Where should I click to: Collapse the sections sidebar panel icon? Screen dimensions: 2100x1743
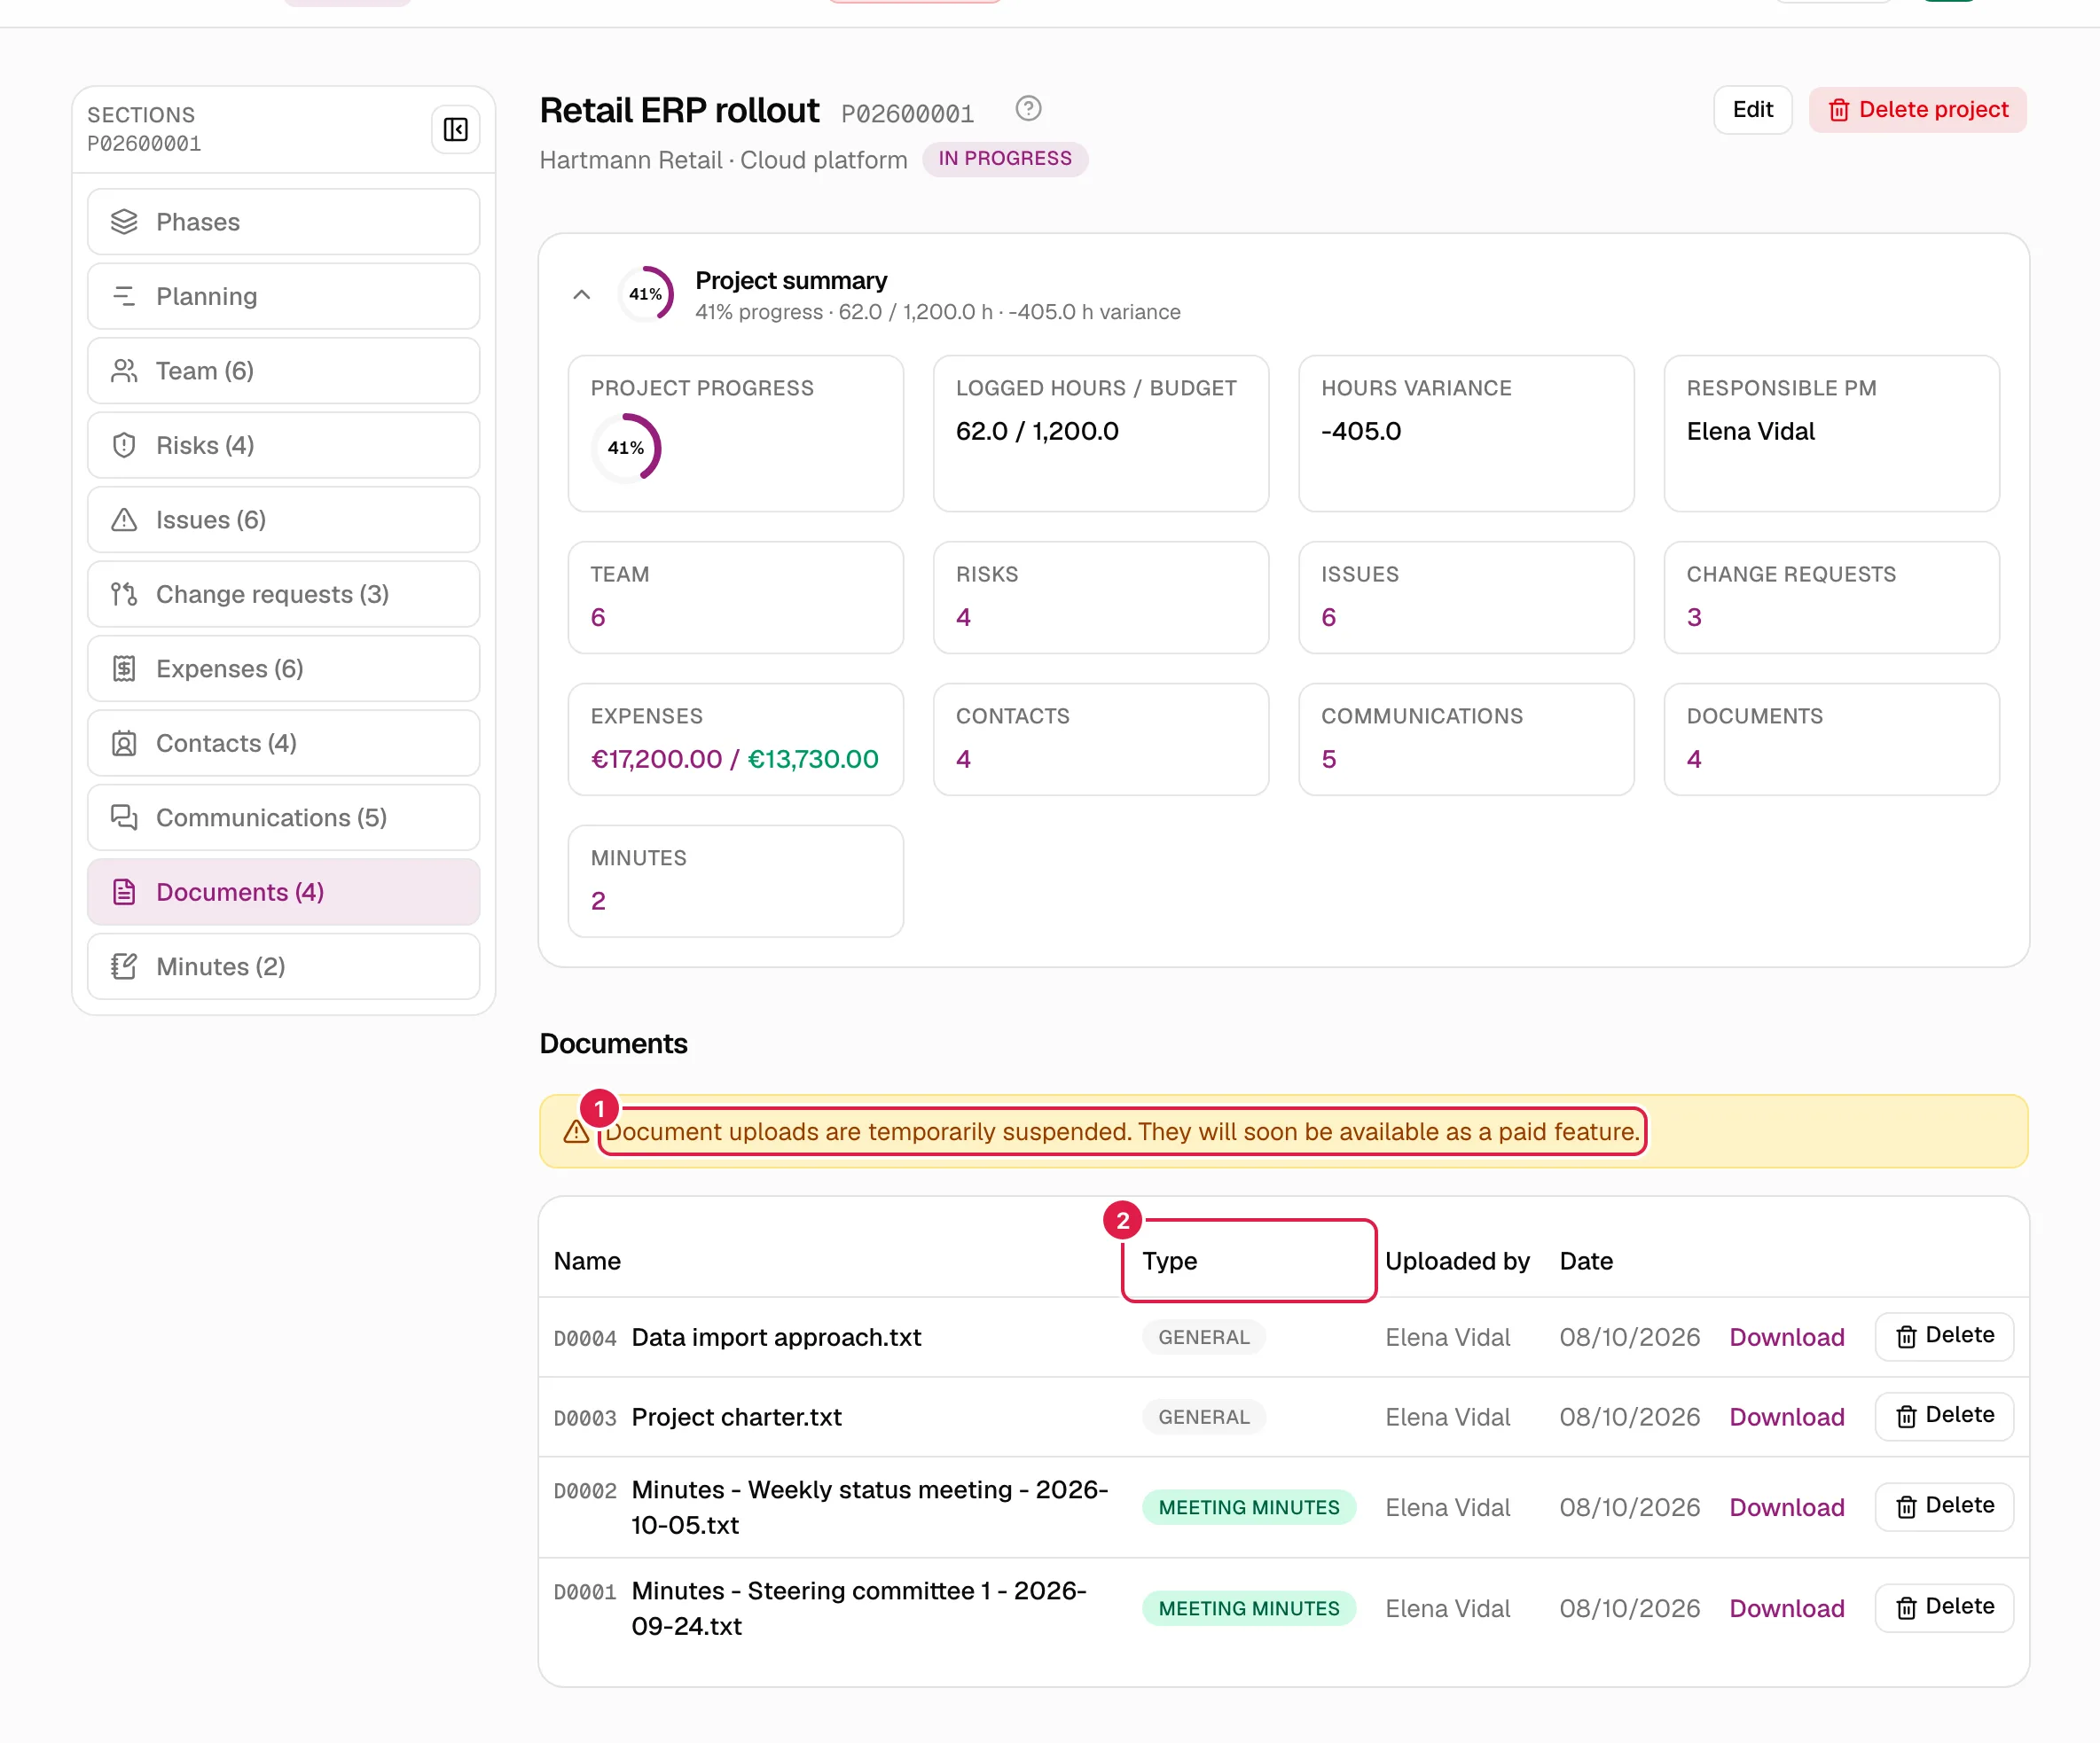455,130
